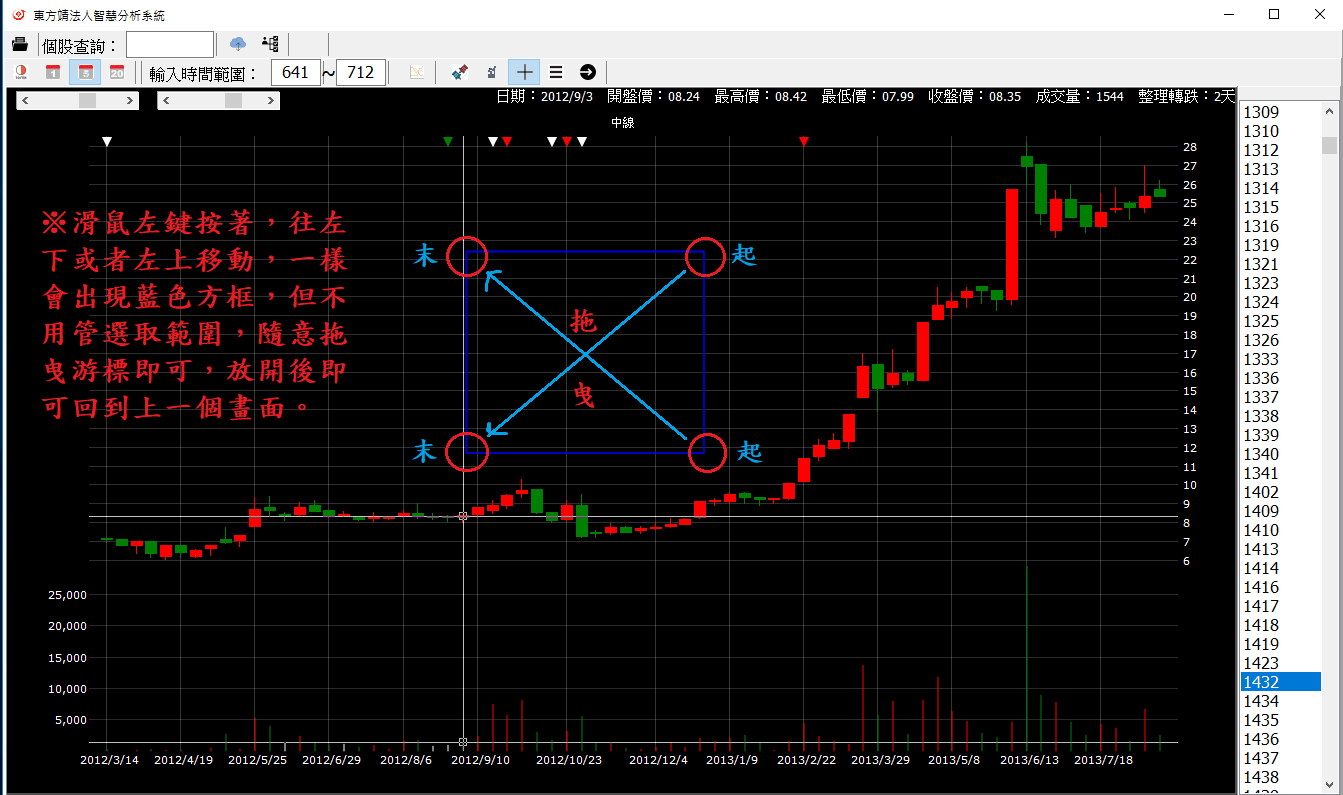Screen dimensions: 1343x795
Task: Click the stock list's vertical scrollbar thumb
Action: coord(1329,146)
